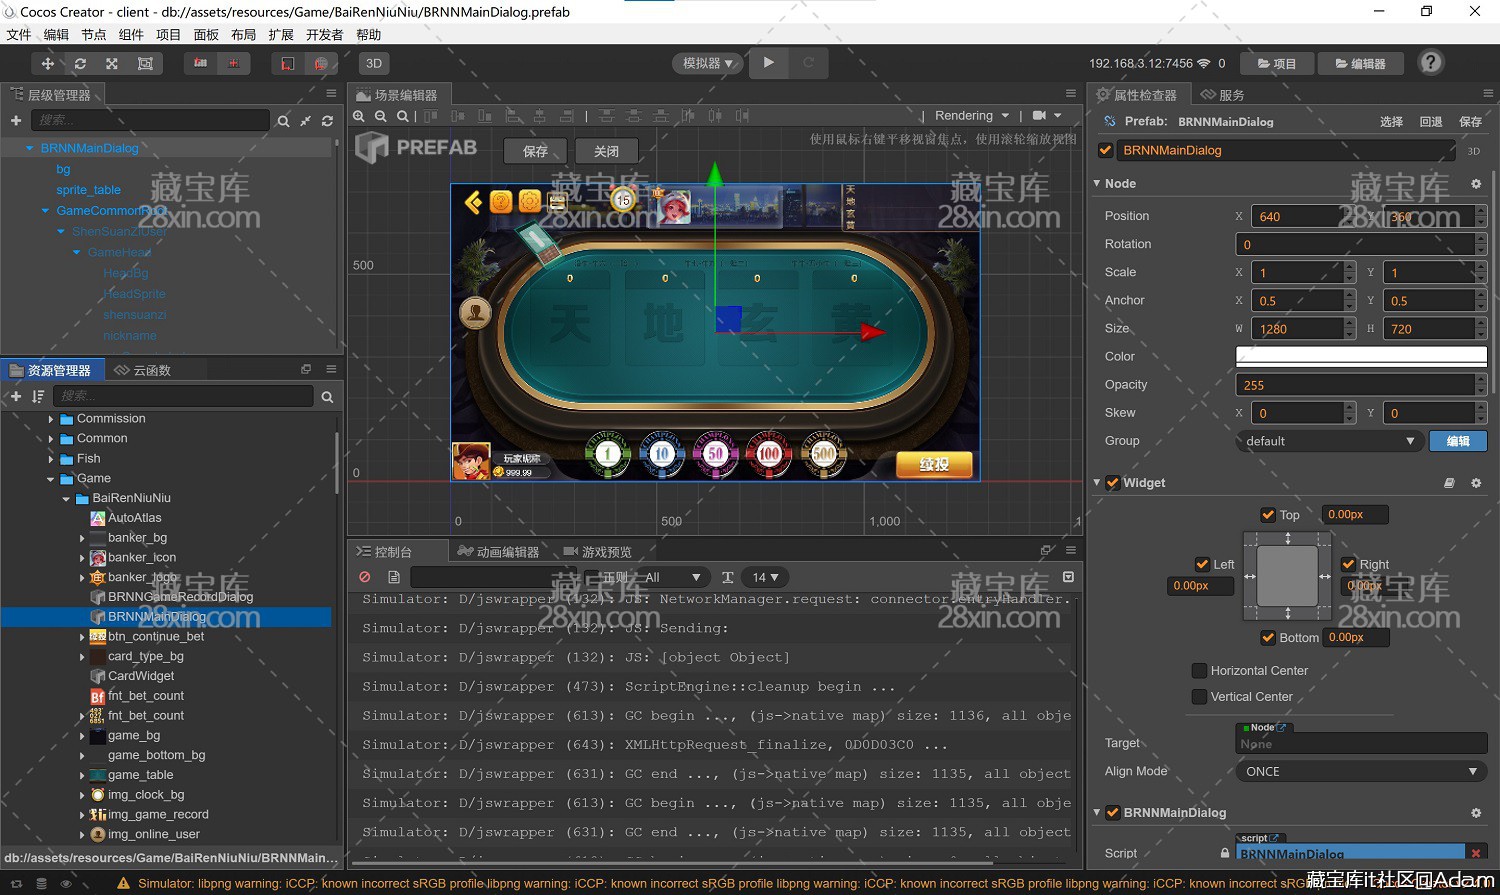Toggle the 3D view mode button
1500x895 pixels.
373,63
